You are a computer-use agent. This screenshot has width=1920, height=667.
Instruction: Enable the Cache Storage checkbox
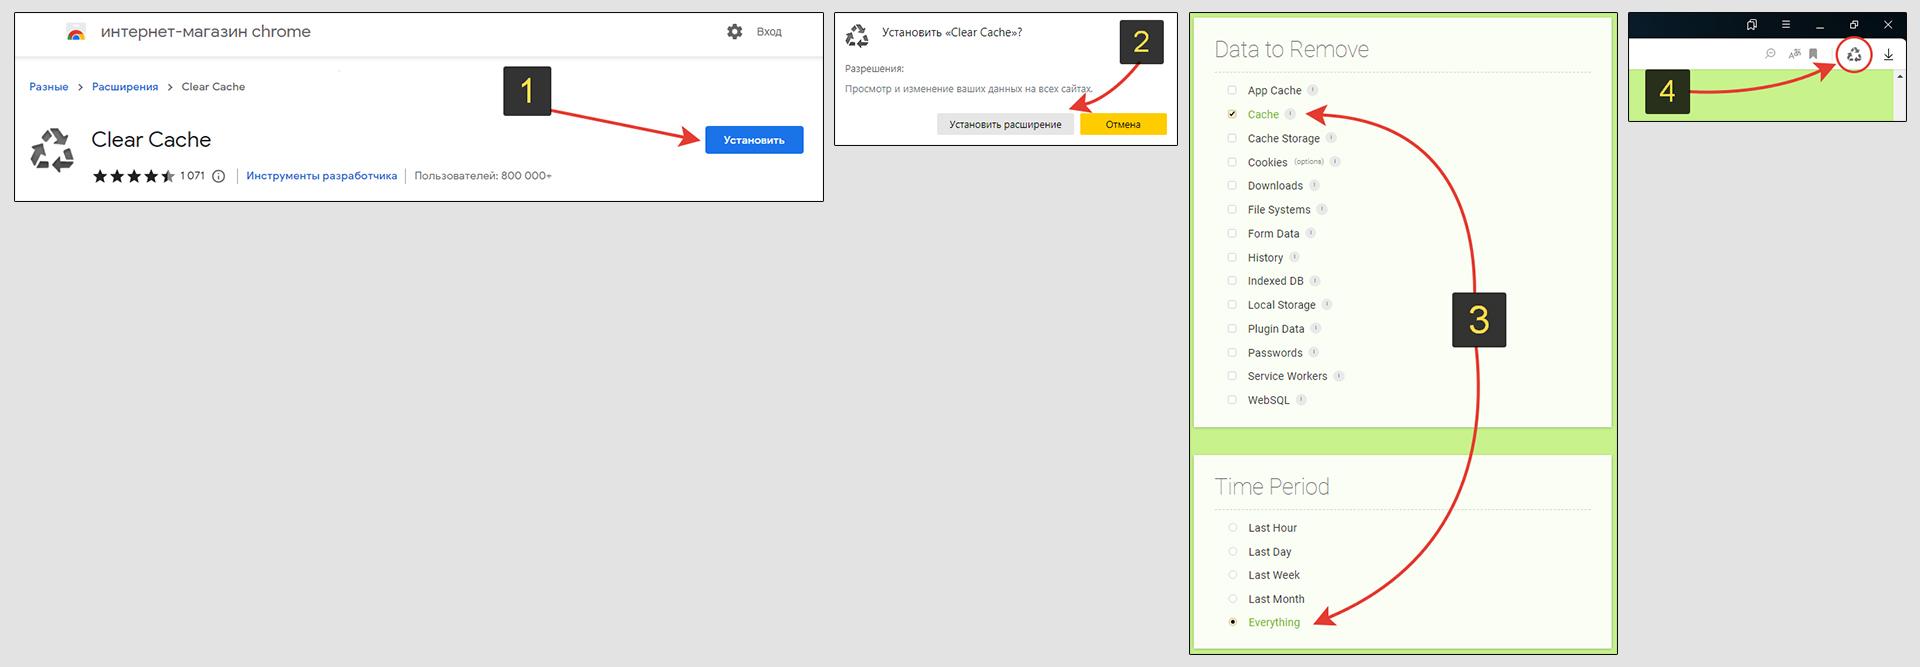point(1232,138)
